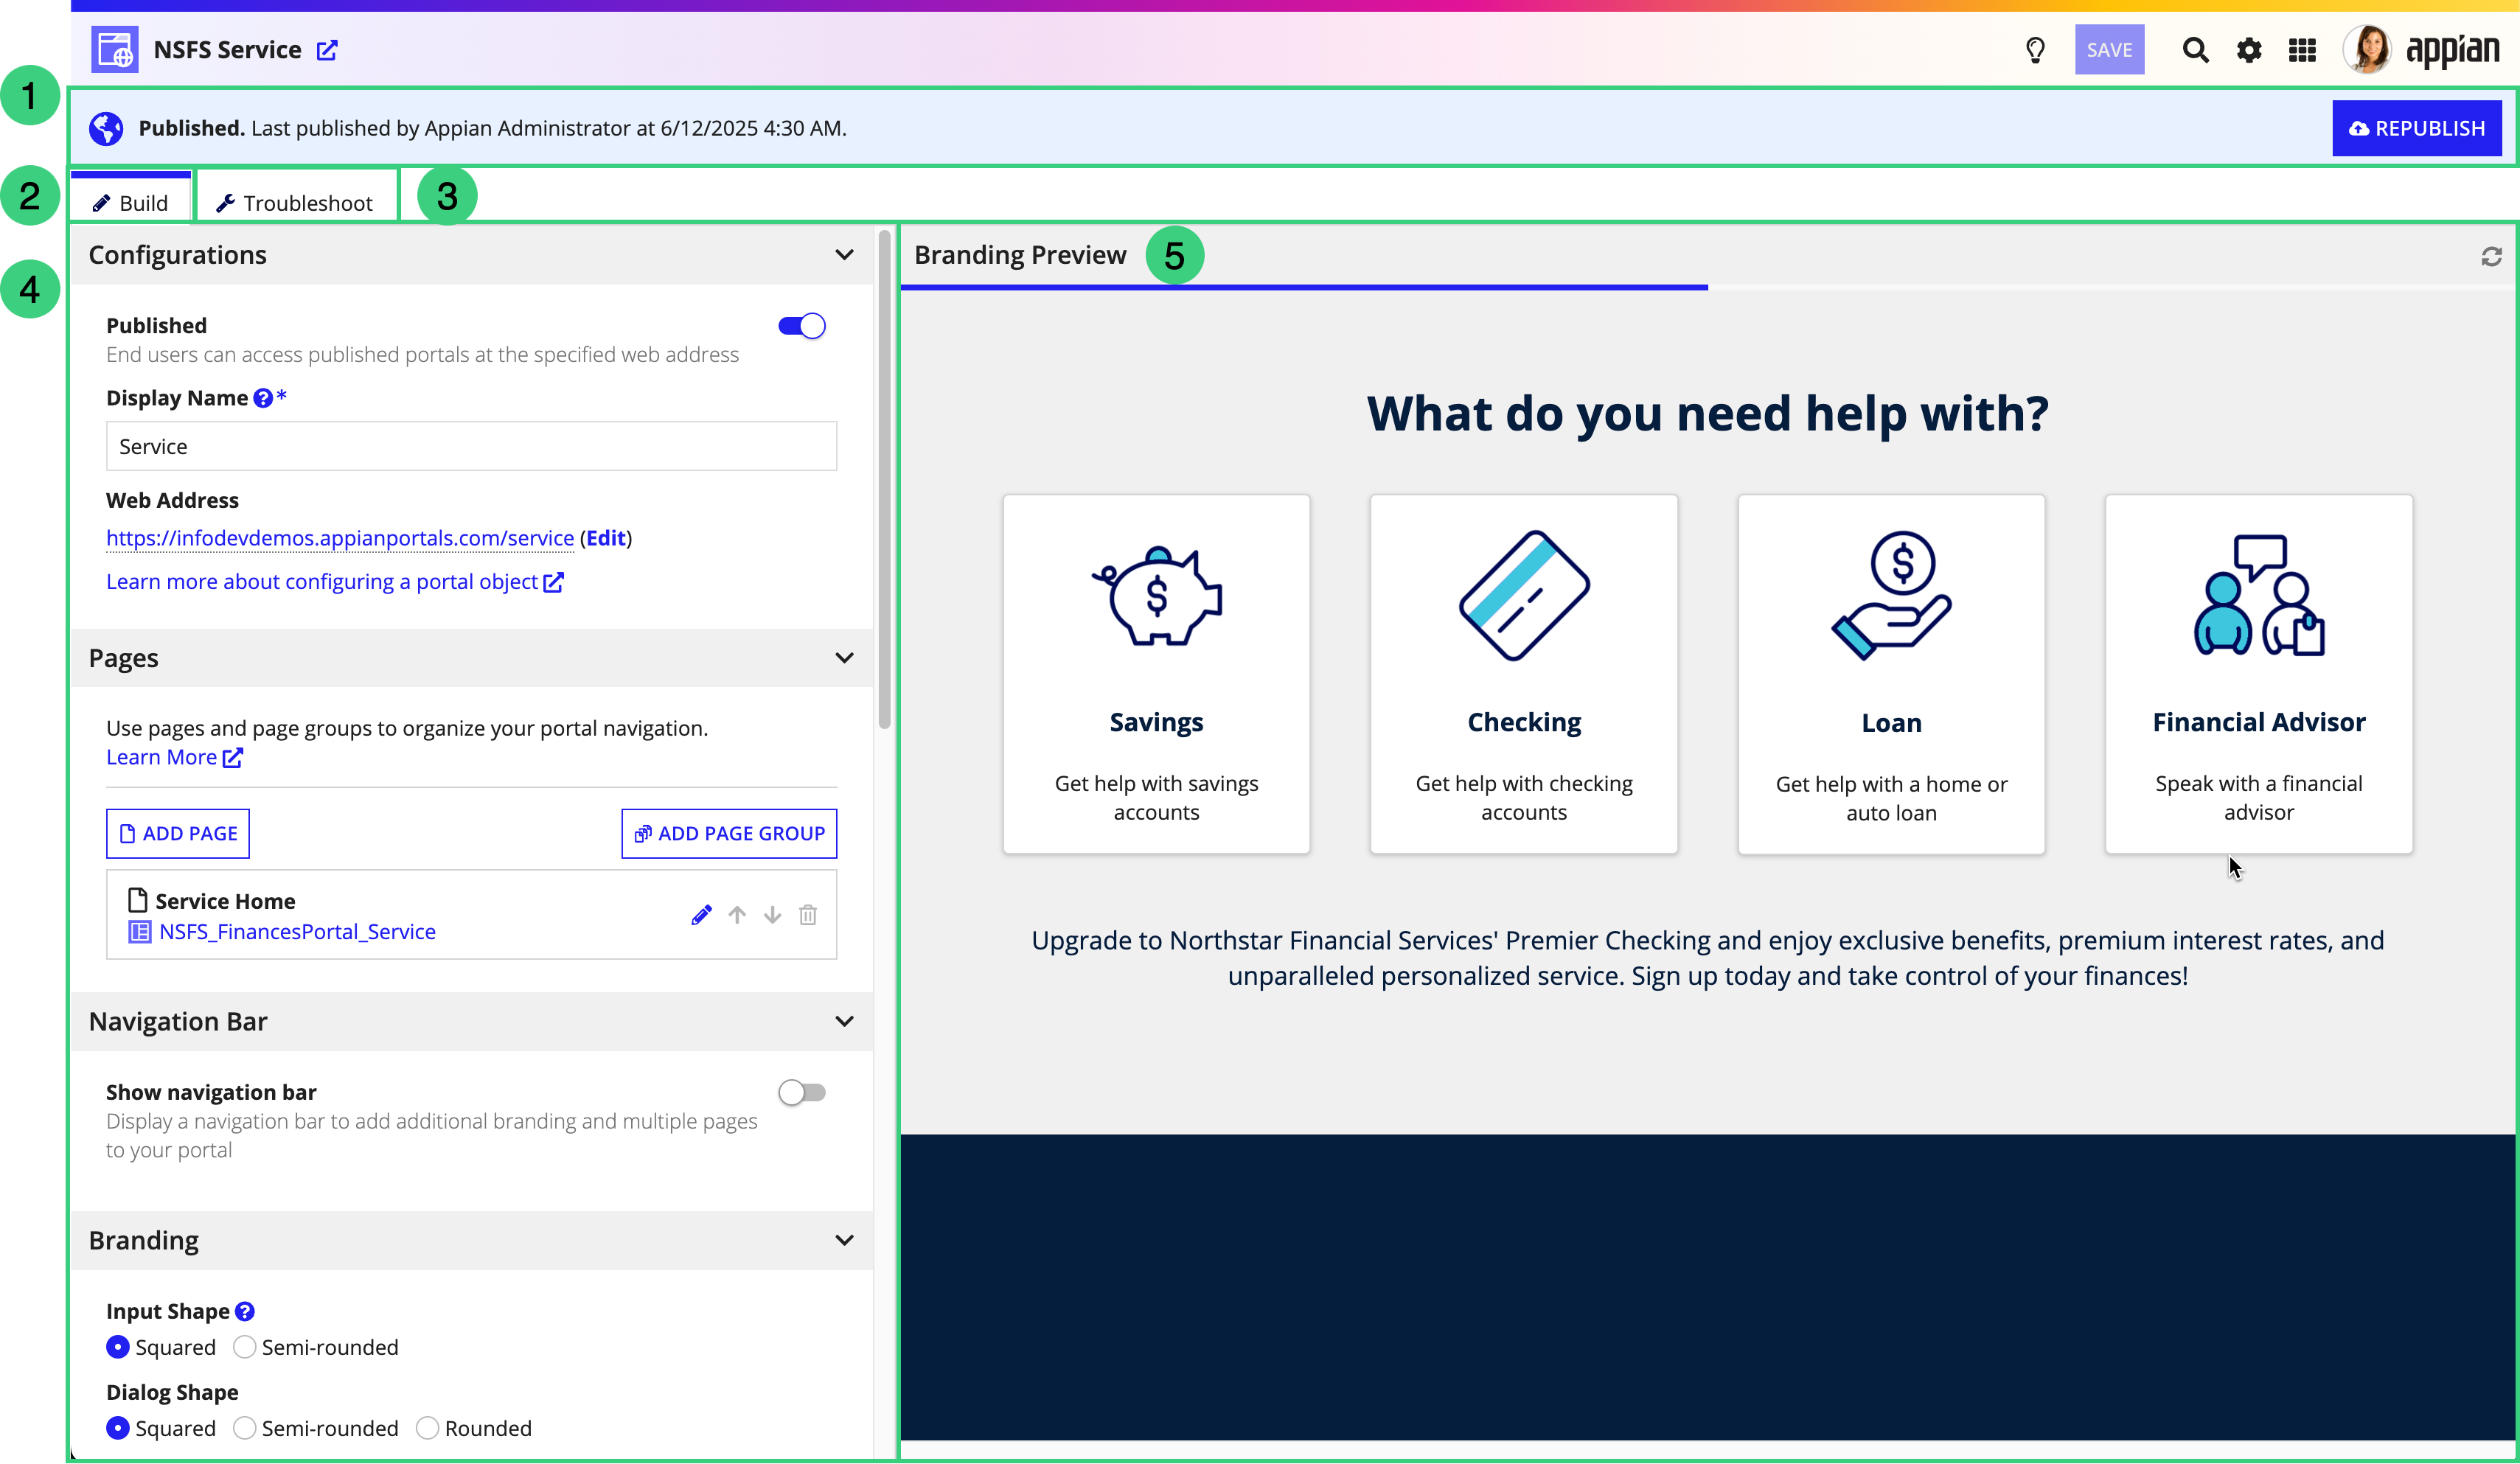2520x1464 pixels.
Task: Select Rounded for Dialog Shape
Action: (x=427, y=1428)
